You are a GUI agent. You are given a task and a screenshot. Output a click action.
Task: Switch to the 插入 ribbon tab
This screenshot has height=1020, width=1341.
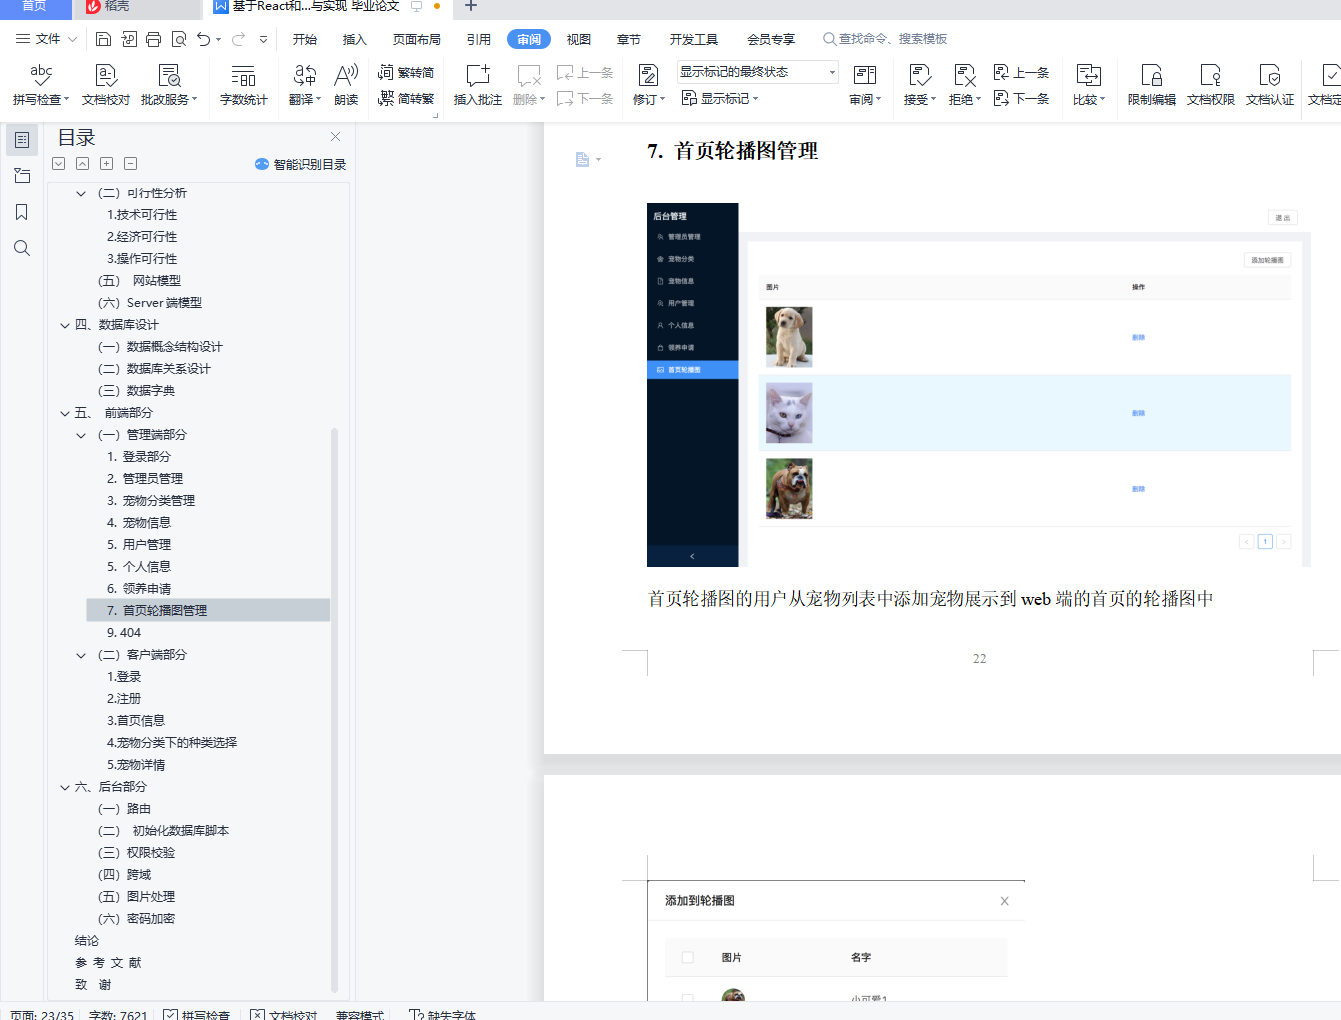click(355, 39)
